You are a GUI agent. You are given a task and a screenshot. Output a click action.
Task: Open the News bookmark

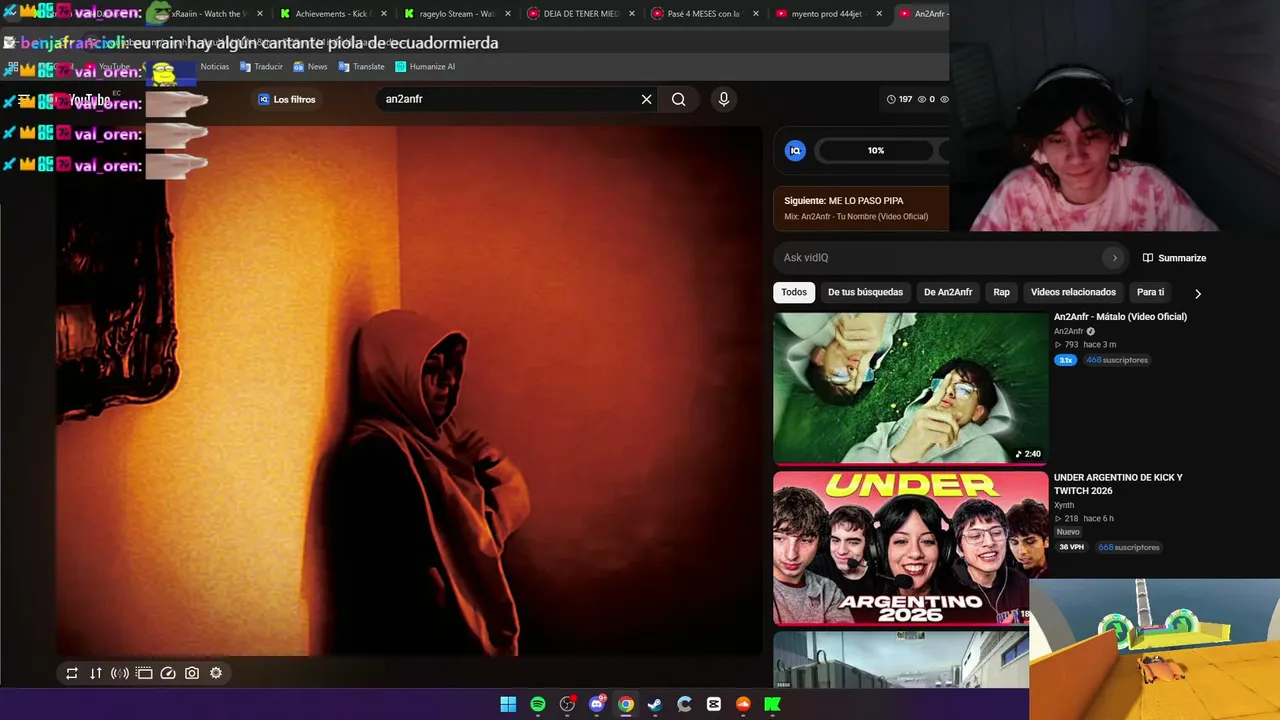point(310,67)
